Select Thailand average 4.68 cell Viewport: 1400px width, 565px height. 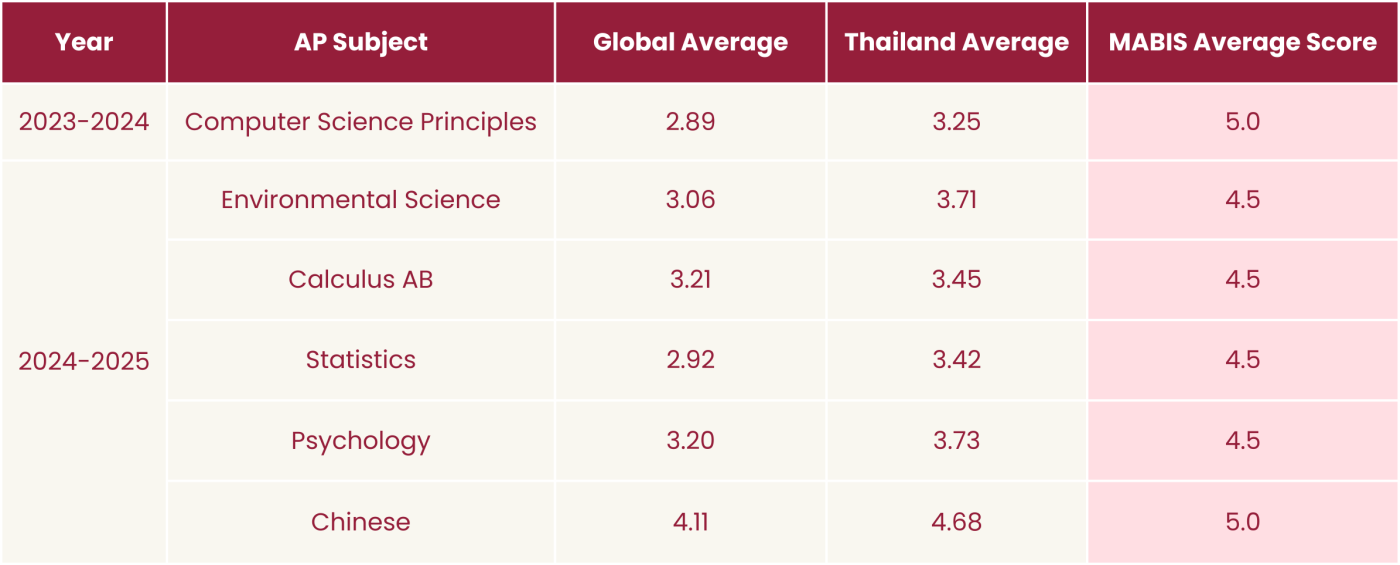click(957, 522)
